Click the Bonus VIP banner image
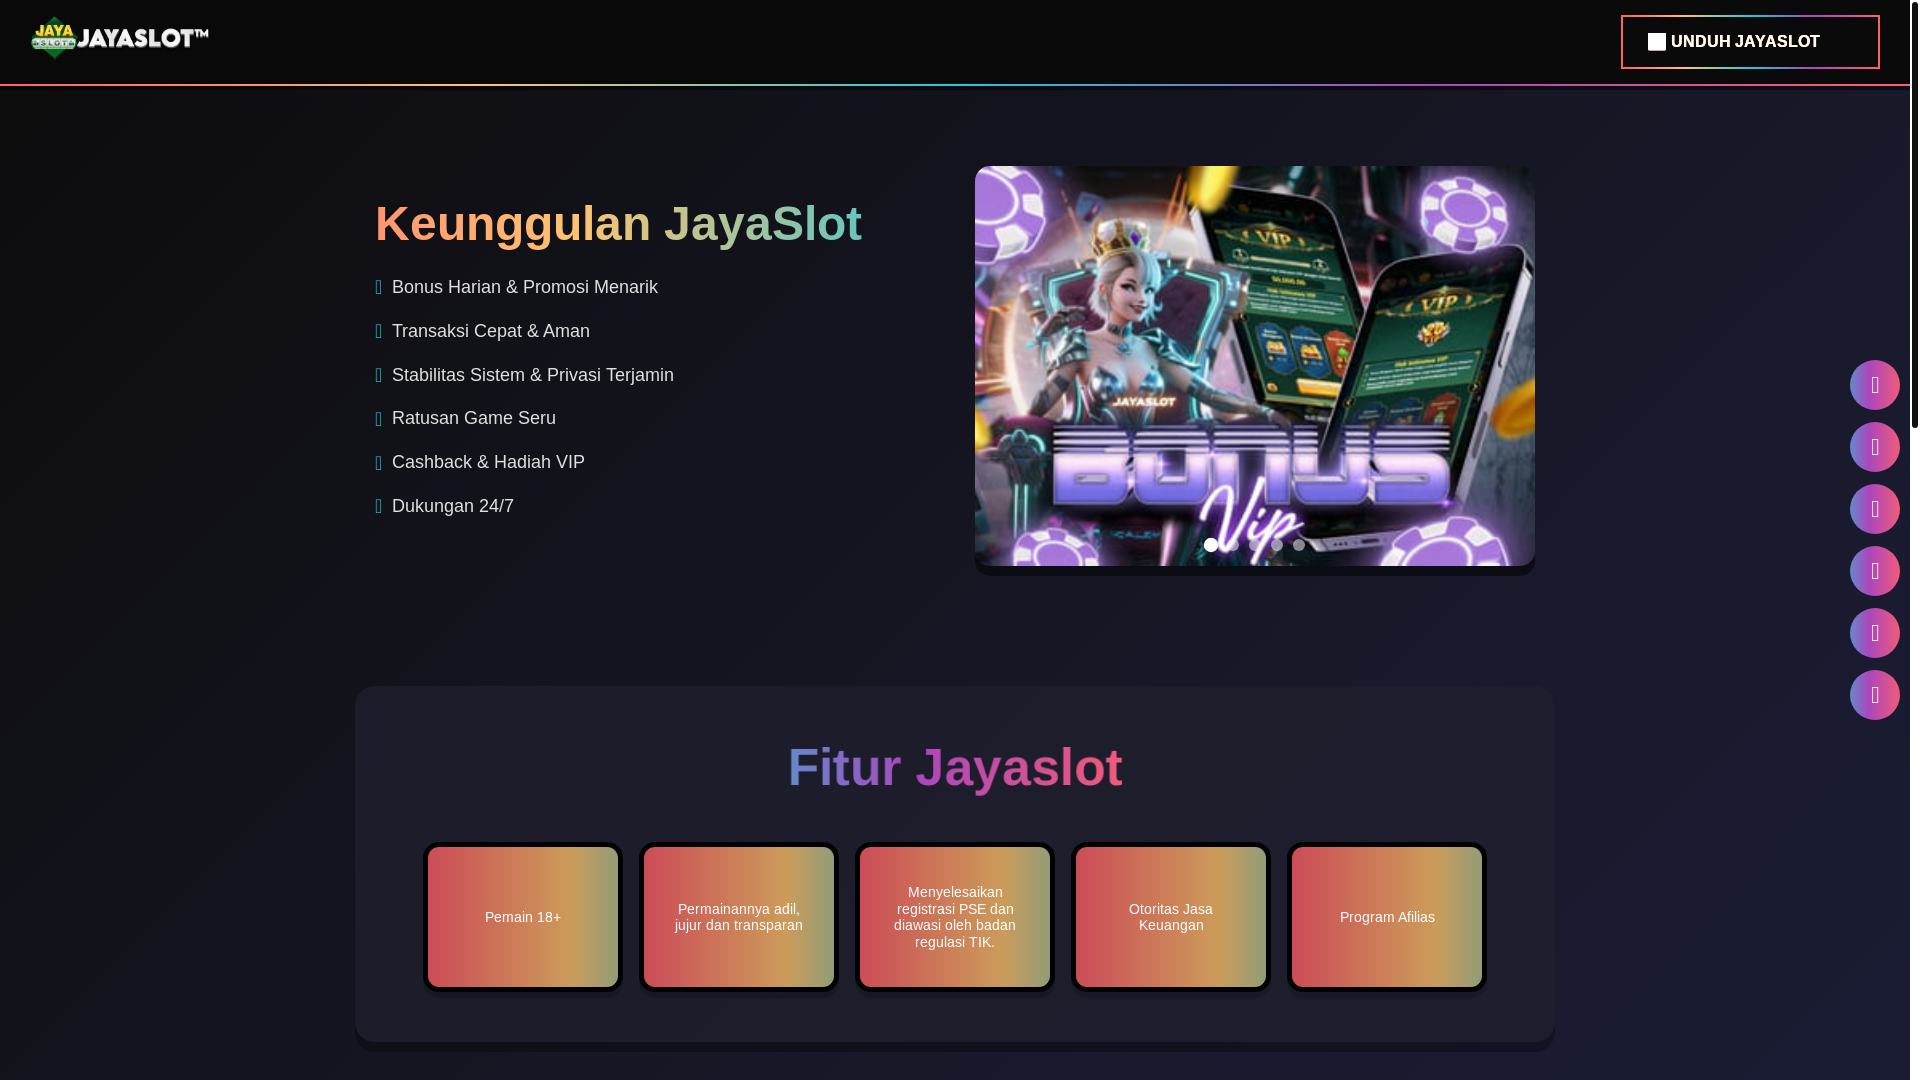The image size is (1920, 1080). (x=1255, y=366)
